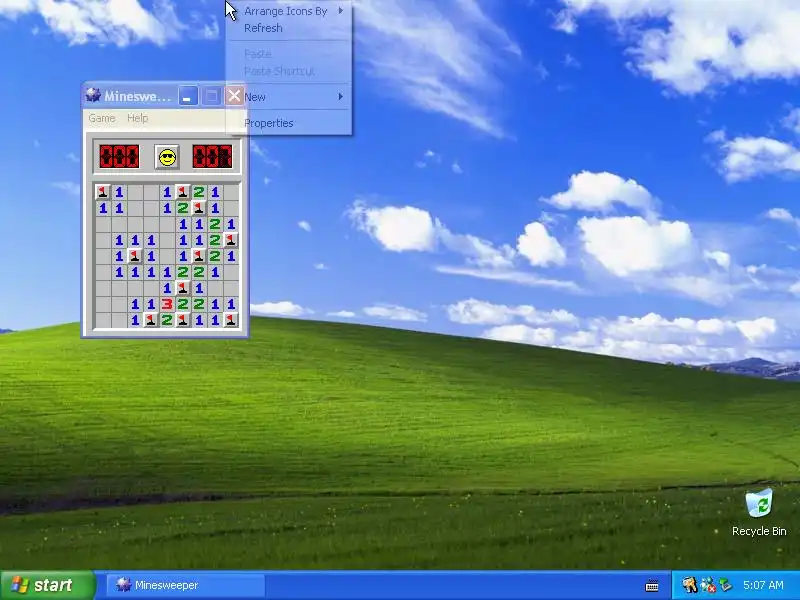
Task: Click the sunglasses smiley face button
Action: [x=167, y=157]
